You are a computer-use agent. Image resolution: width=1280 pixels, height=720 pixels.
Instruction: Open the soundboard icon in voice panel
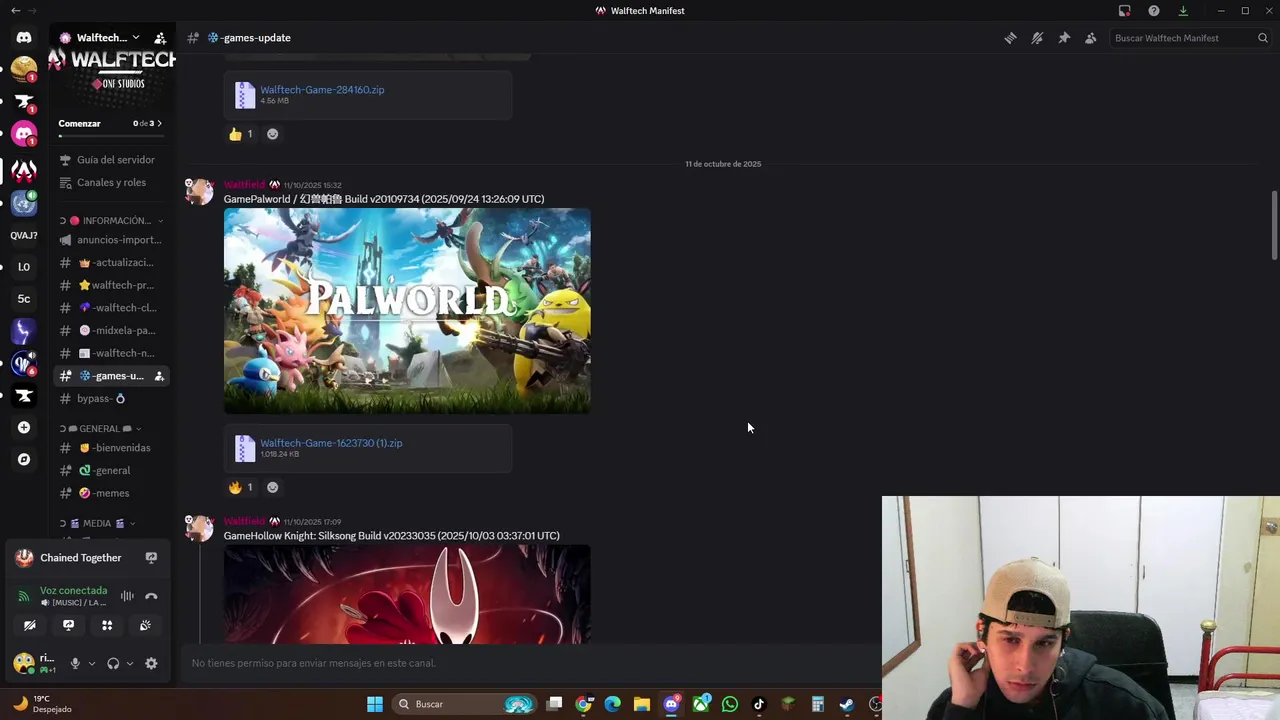145,625
